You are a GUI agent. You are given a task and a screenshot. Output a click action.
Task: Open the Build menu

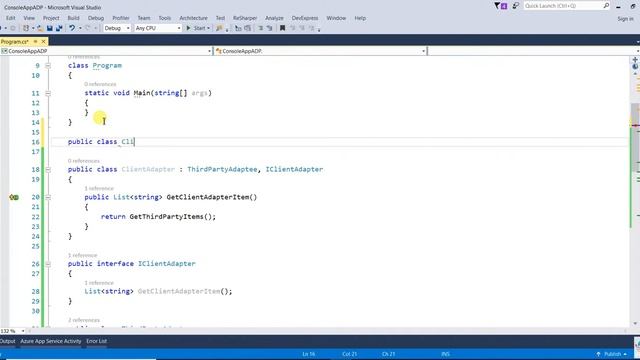[x=73, y=18]
